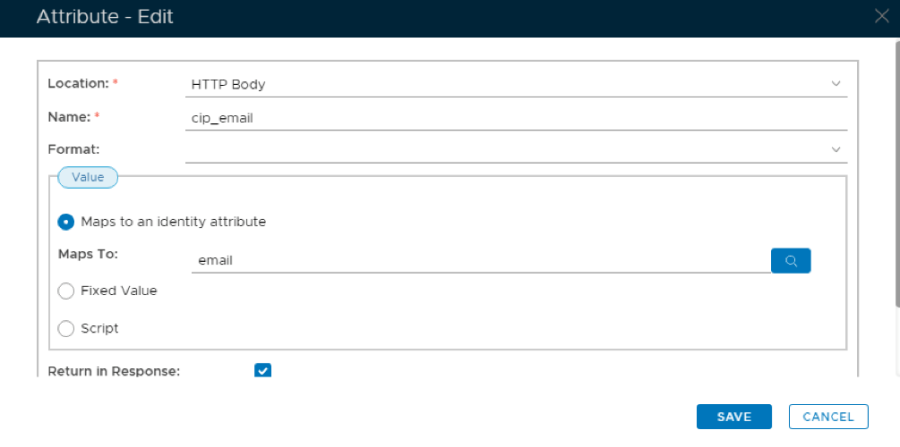Click the Value section tab label
This screenshot has height=447, width=900.
pos(88,177)
